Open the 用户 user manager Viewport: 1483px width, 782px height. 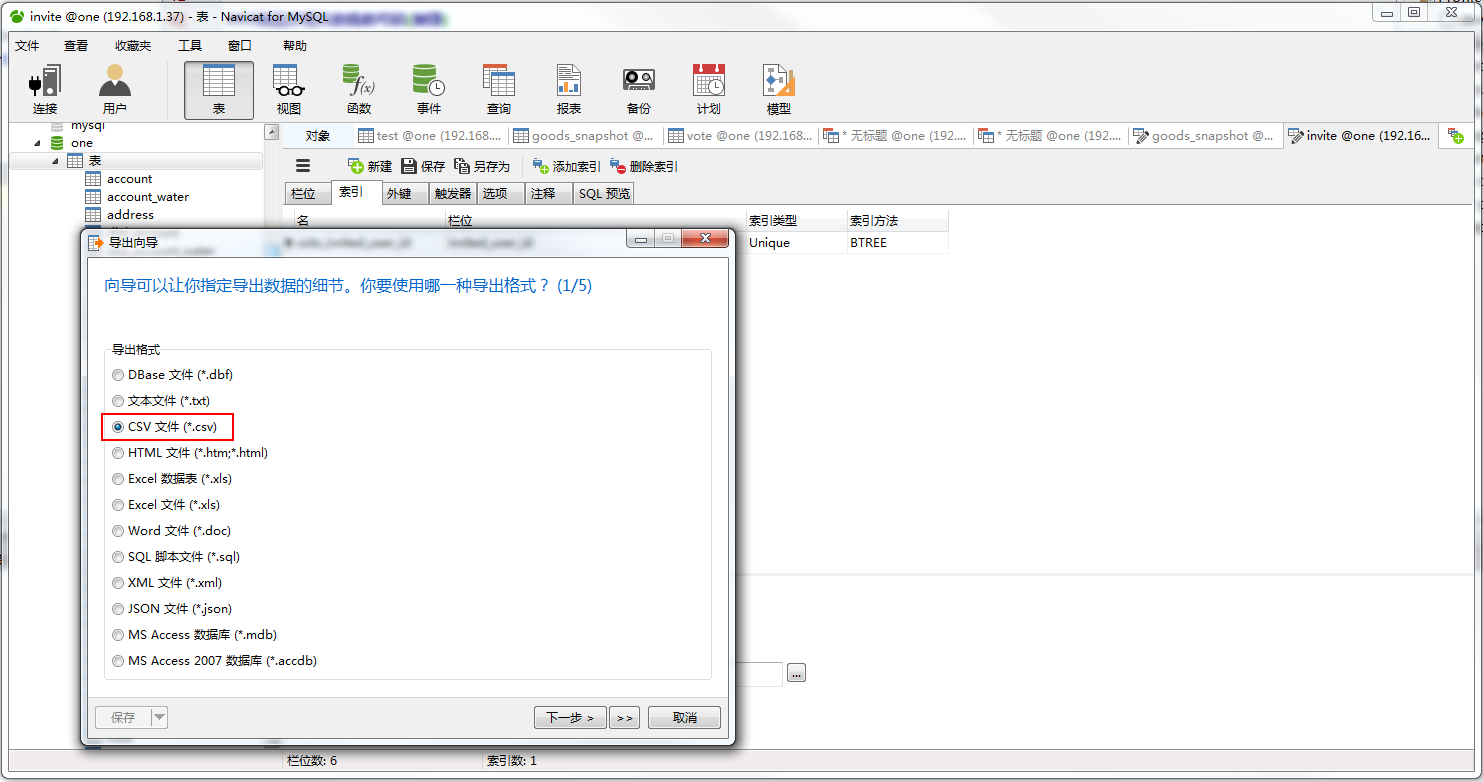point(115,90)
